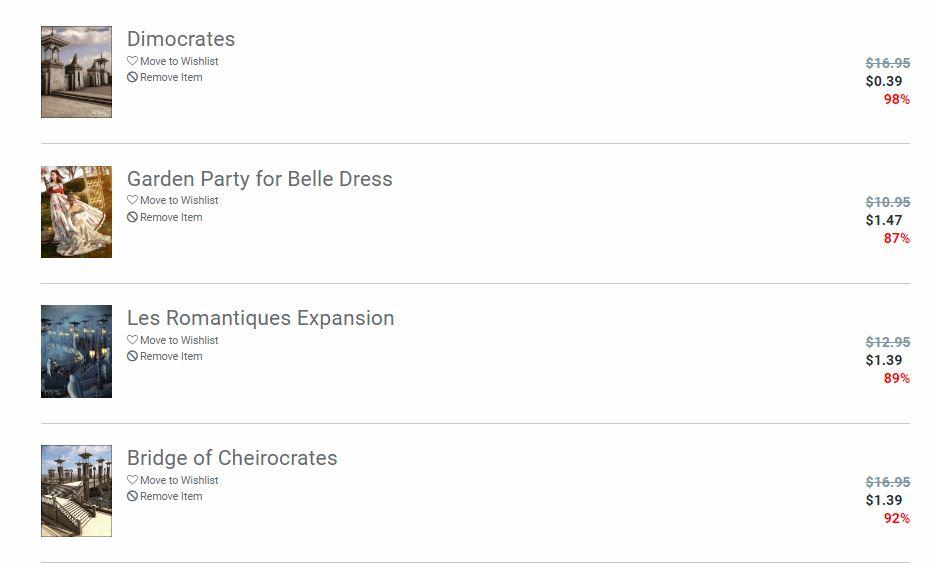Click heart icon for Bridge of Cheirocrates
Screen dimensions: 934x563
[x=132, y=480]
